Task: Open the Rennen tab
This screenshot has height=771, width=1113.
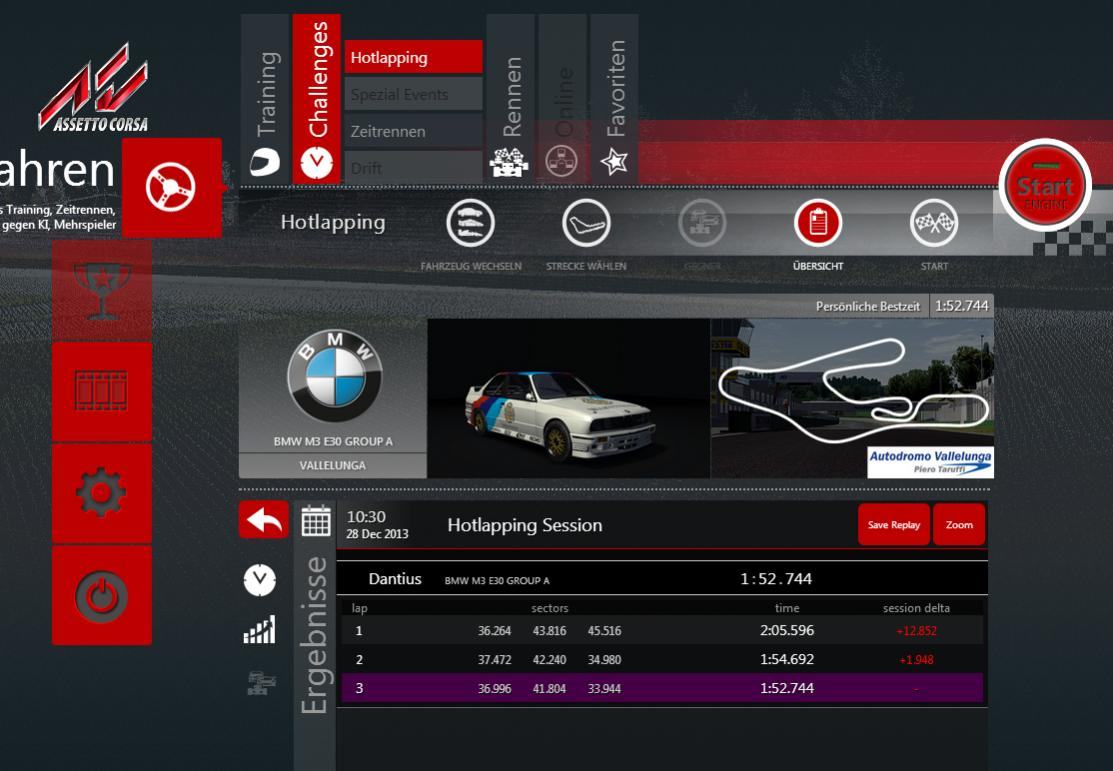Action: coord(510,98)
